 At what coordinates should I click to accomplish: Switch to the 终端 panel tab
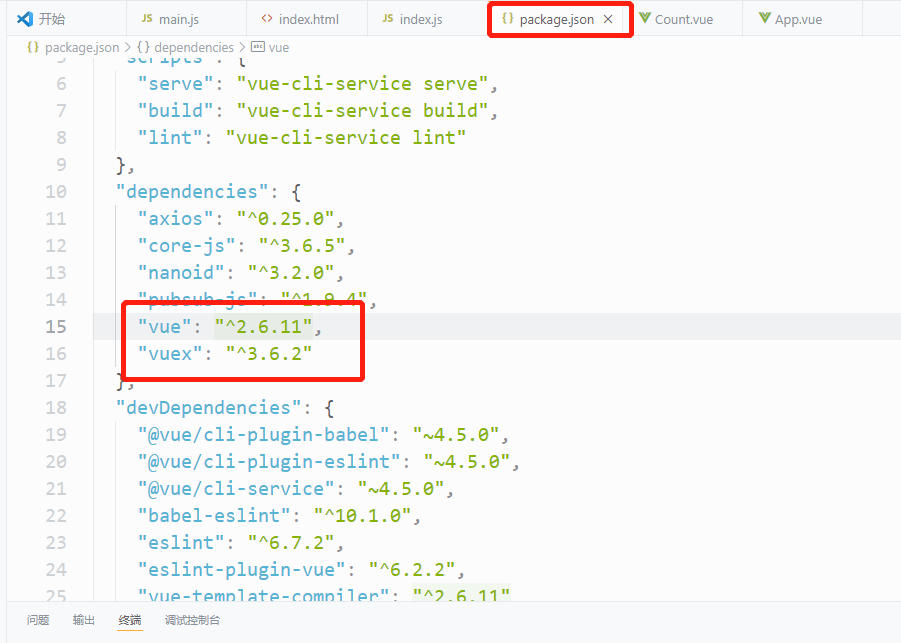tap(129, 620)
